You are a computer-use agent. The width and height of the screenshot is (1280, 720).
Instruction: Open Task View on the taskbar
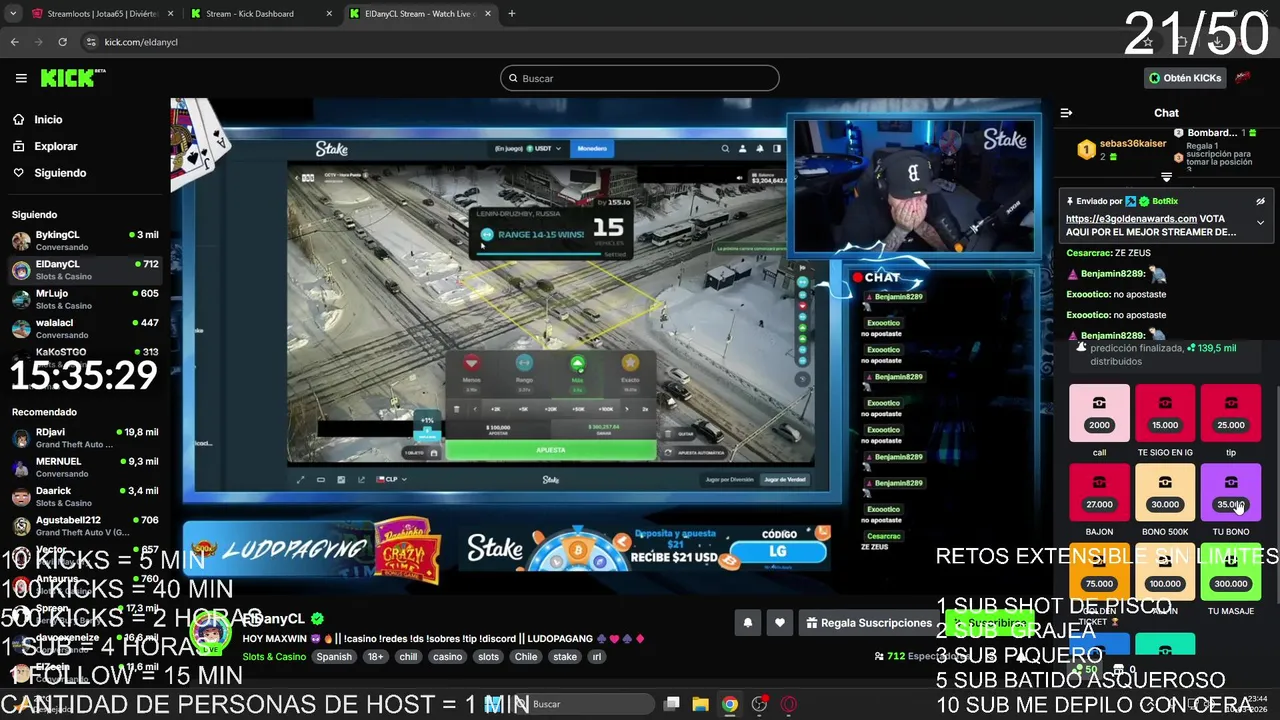(x=672, y=704)
